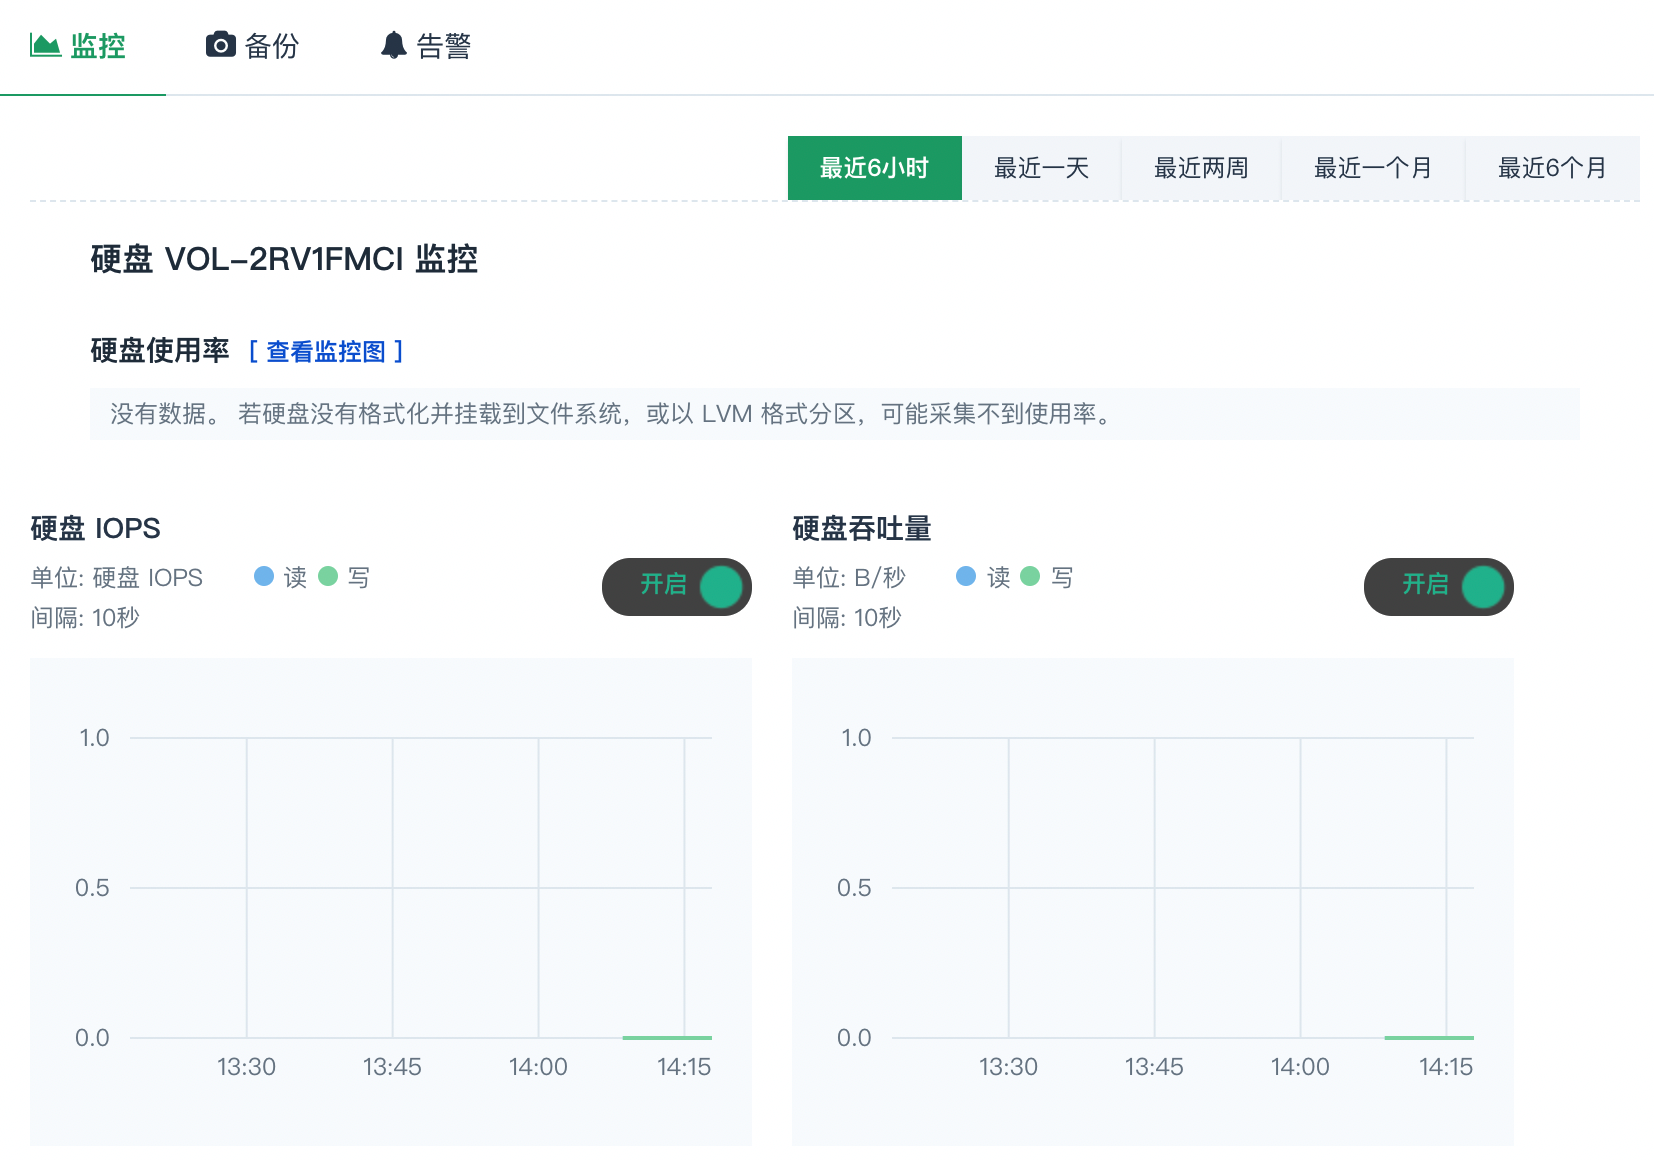Open the 查看监控图 link
1654x1160 pixels.
click(326, 351)
